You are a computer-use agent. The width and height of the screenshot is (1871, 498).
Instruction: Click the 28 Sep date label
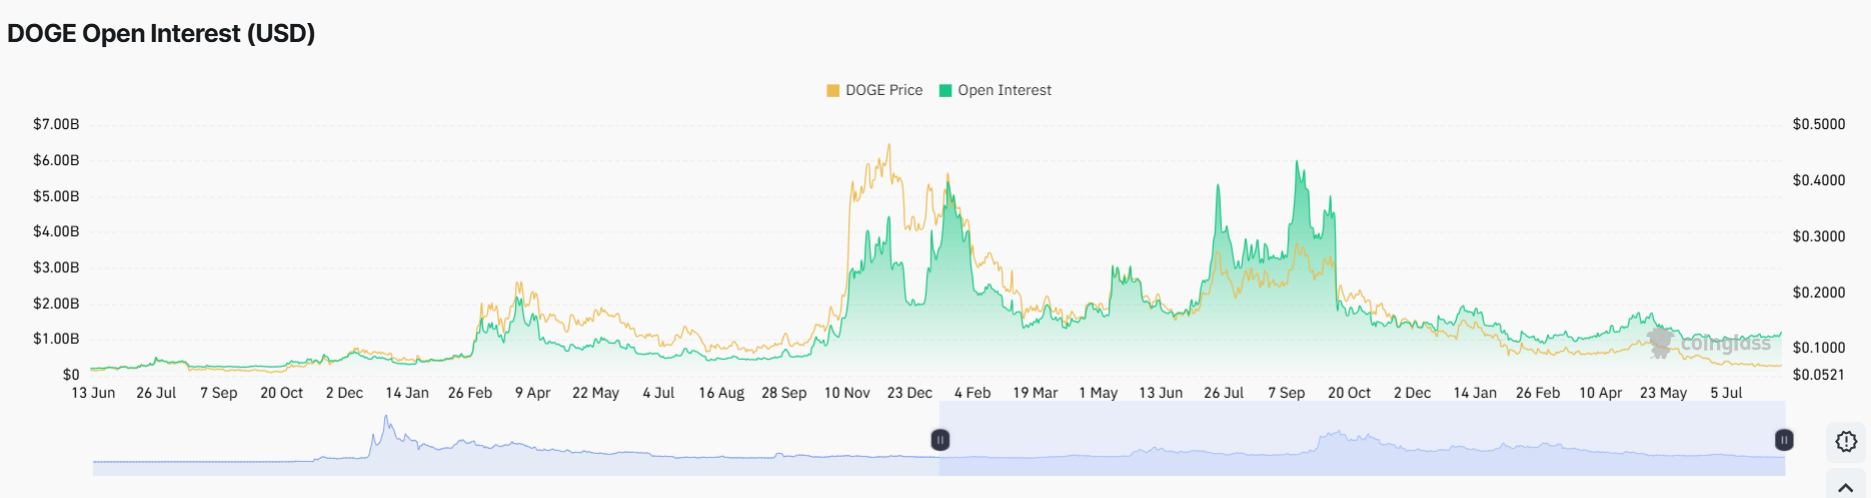point(784,393)
